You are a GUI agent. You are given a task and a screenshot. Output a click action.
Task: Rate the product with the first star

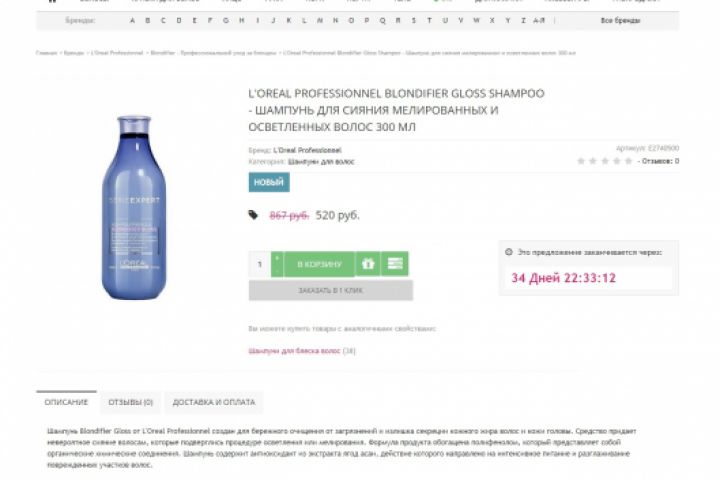581,161
